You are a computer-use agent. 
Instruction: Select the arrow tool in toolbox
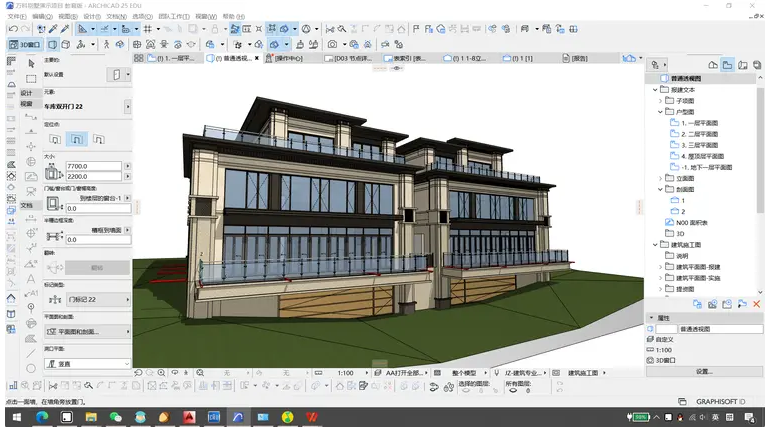31,64
